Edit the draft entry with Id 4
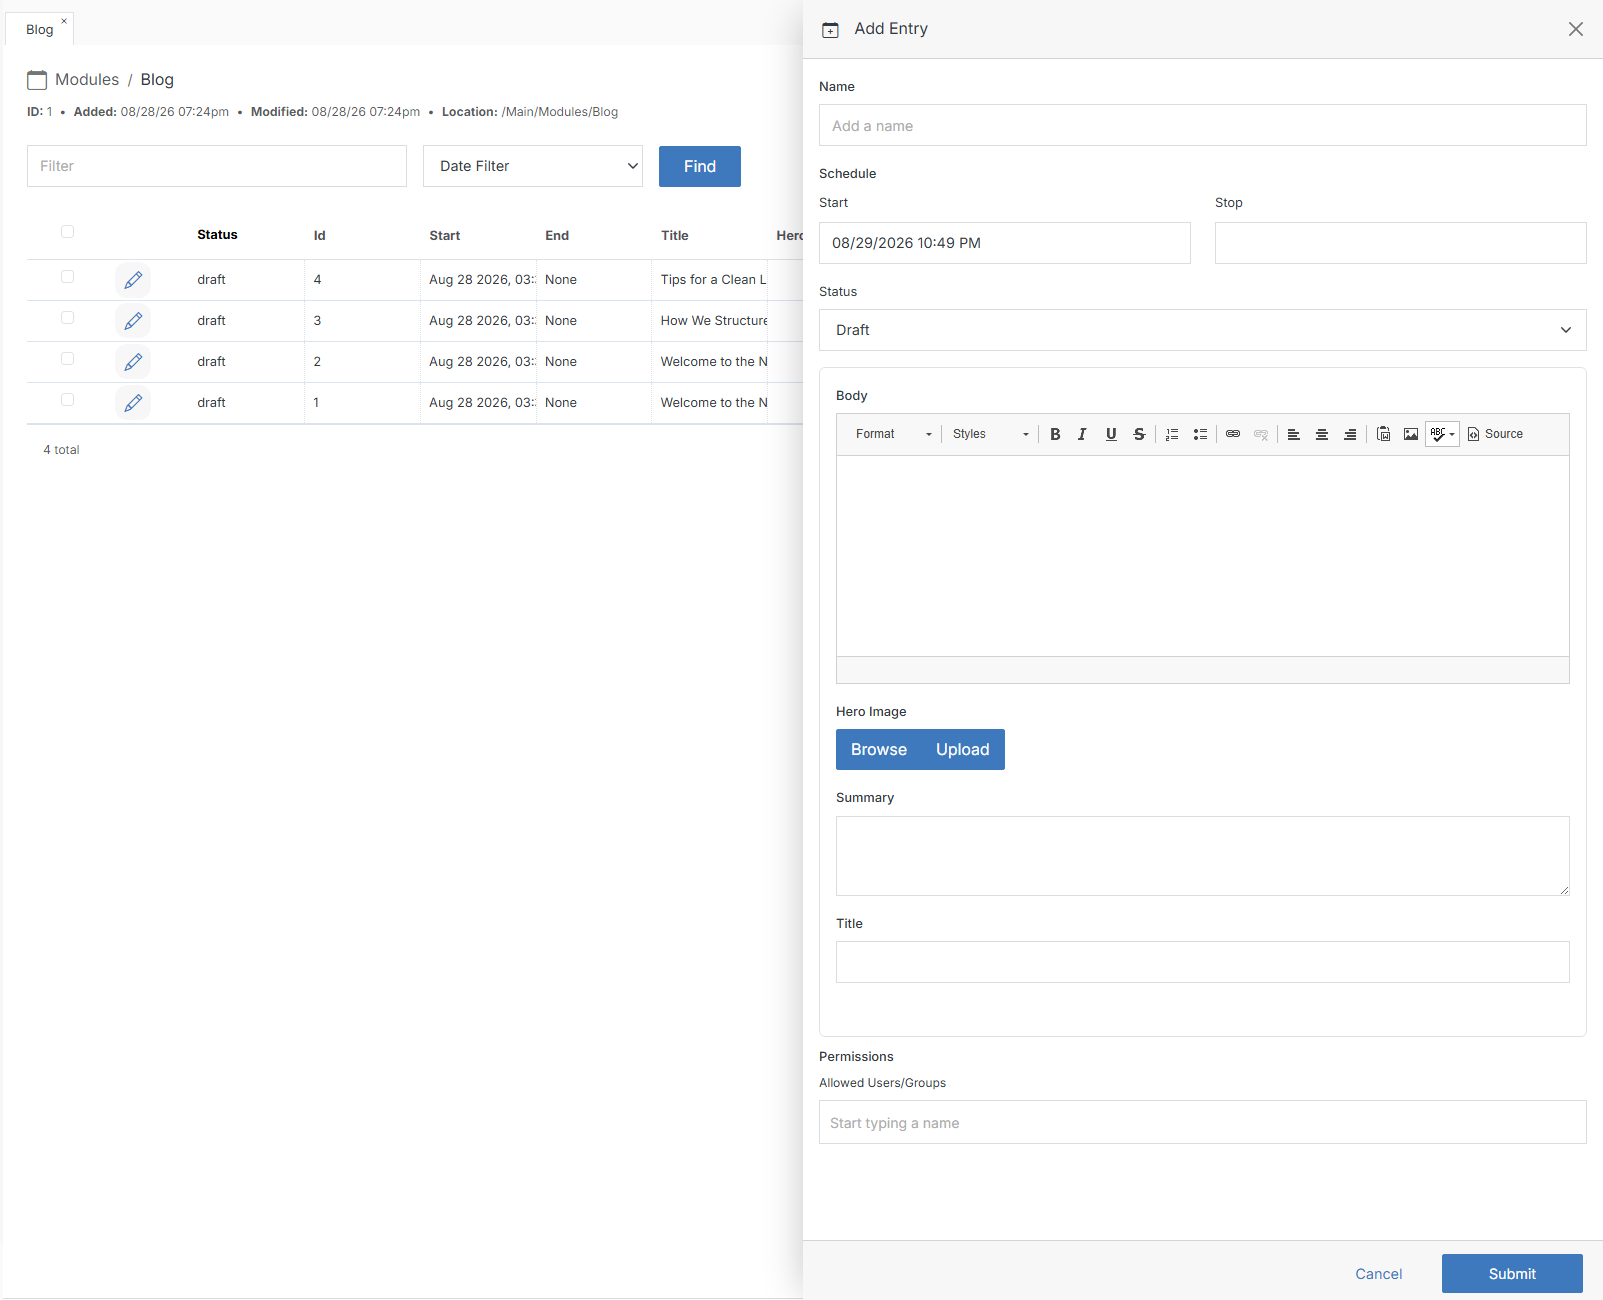 (133, 280)
